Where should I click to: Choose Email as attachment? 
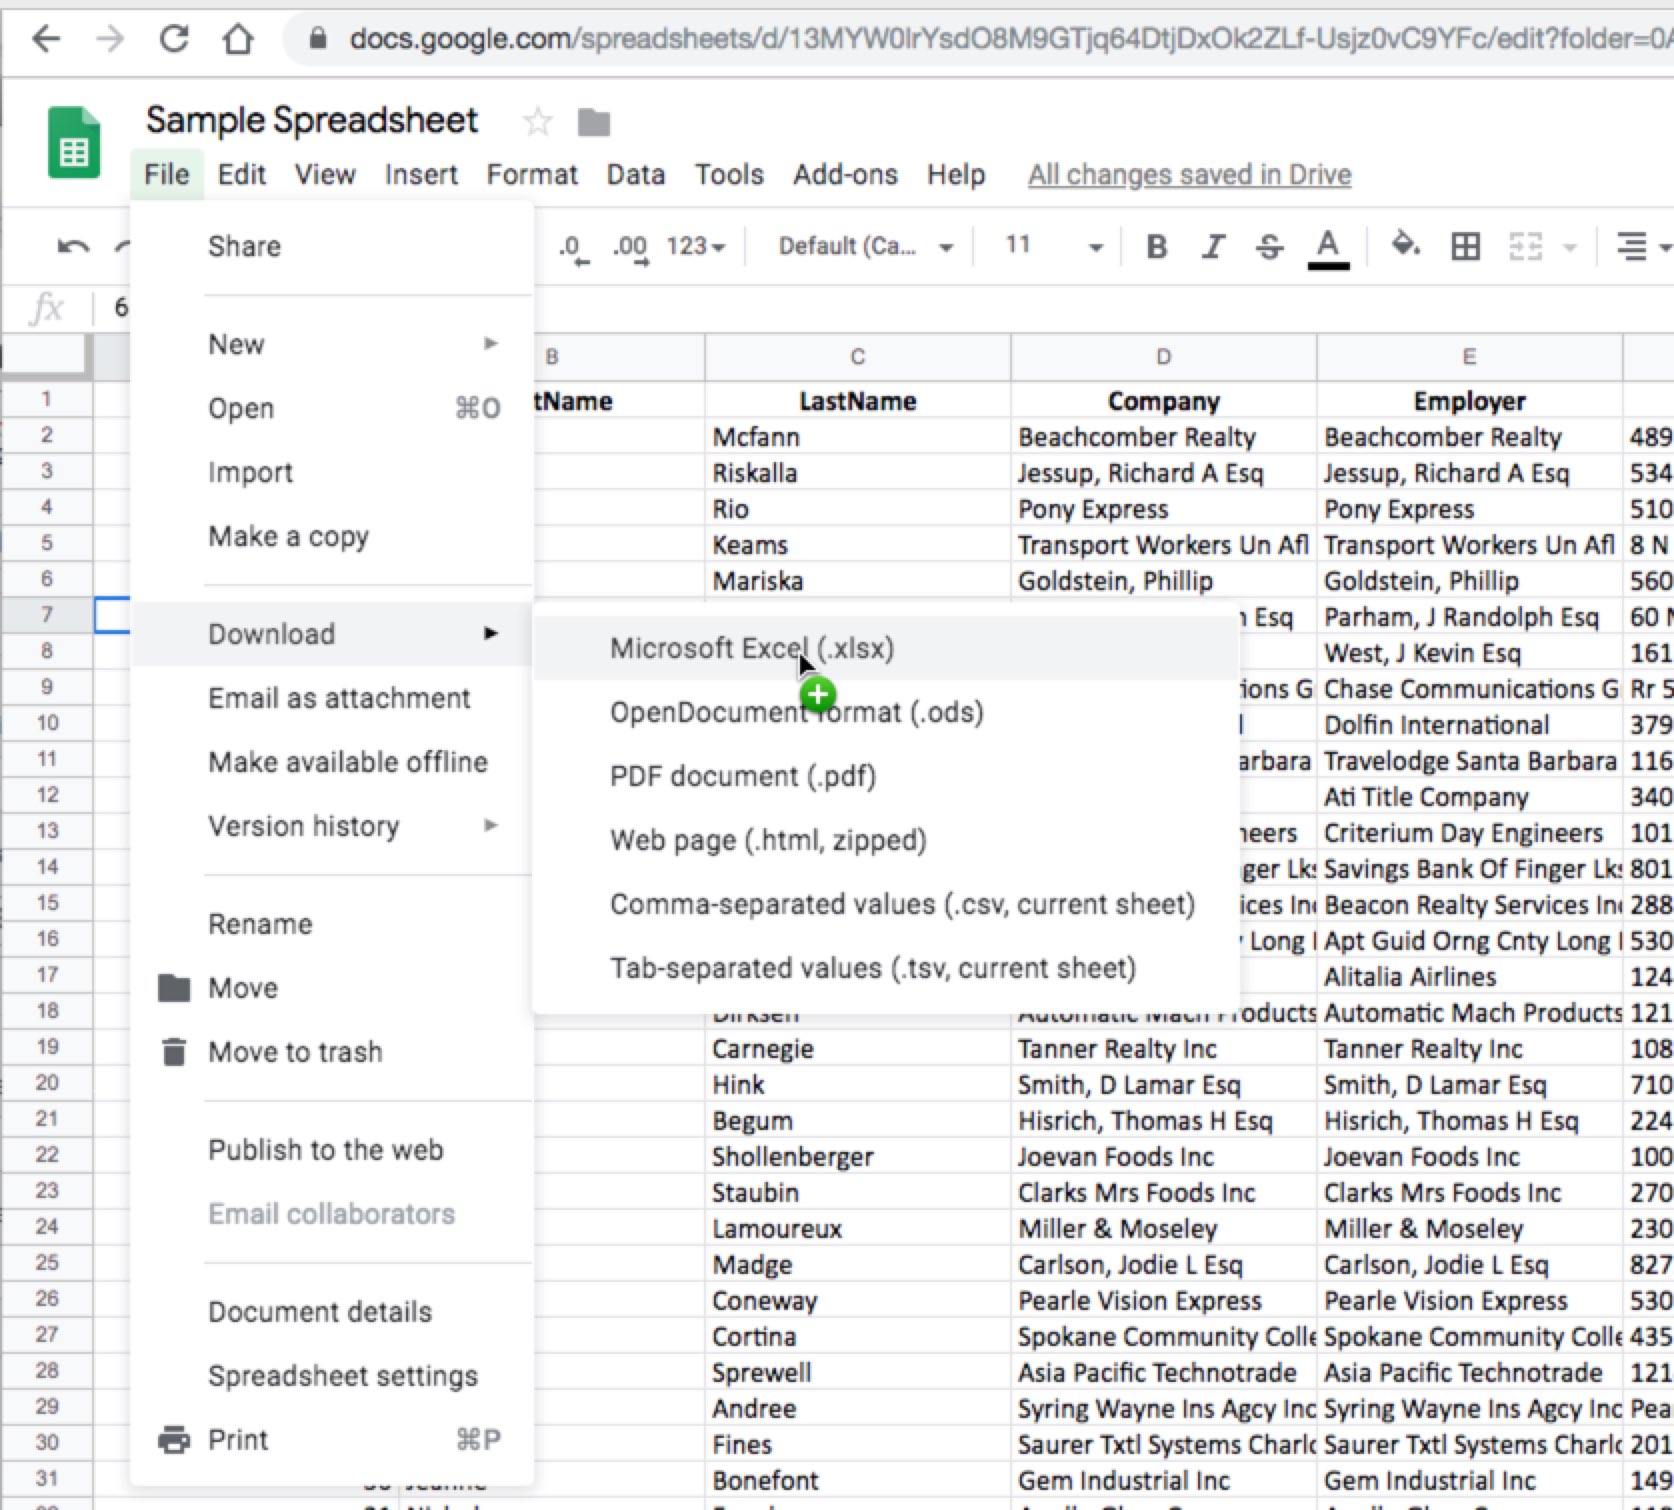(332, 698)
